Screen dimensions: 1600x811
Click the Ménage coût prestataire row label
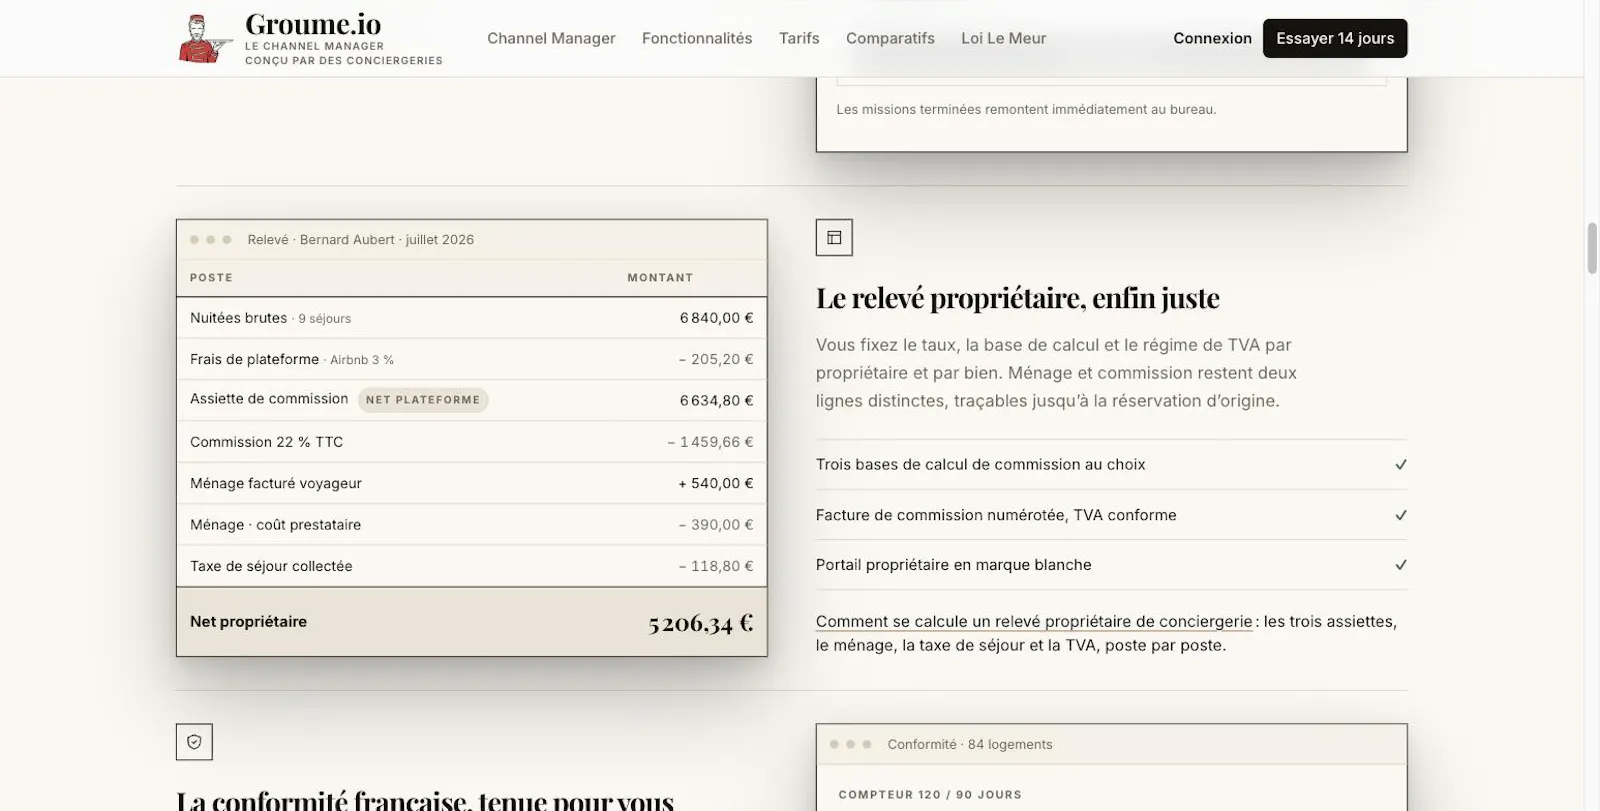click(x=276, y=525)
